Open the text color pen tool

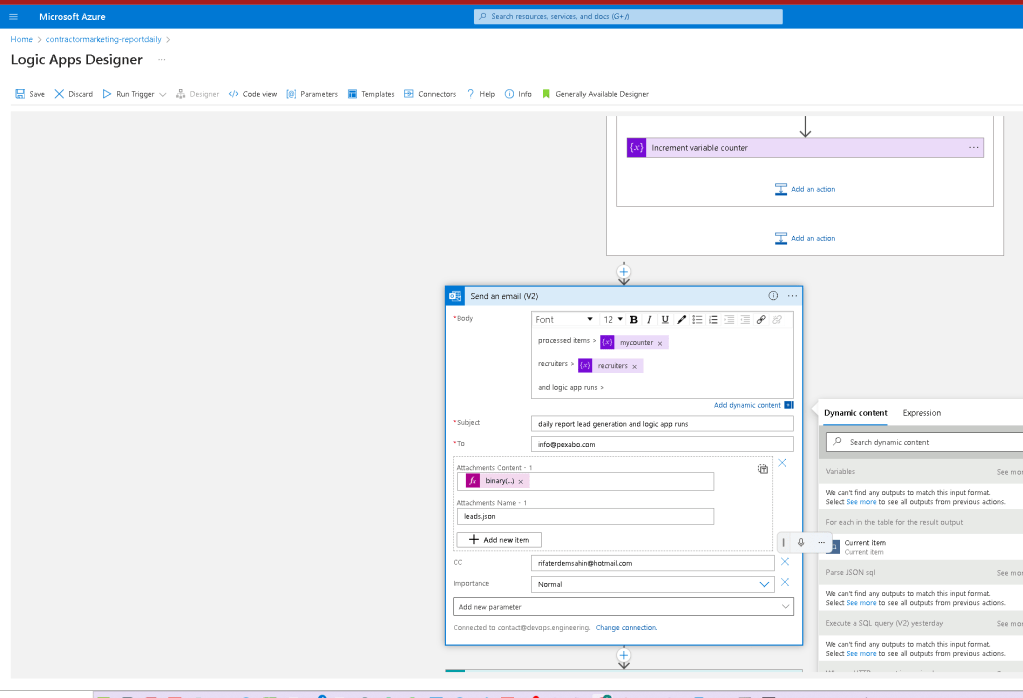(x=681, y=319)
